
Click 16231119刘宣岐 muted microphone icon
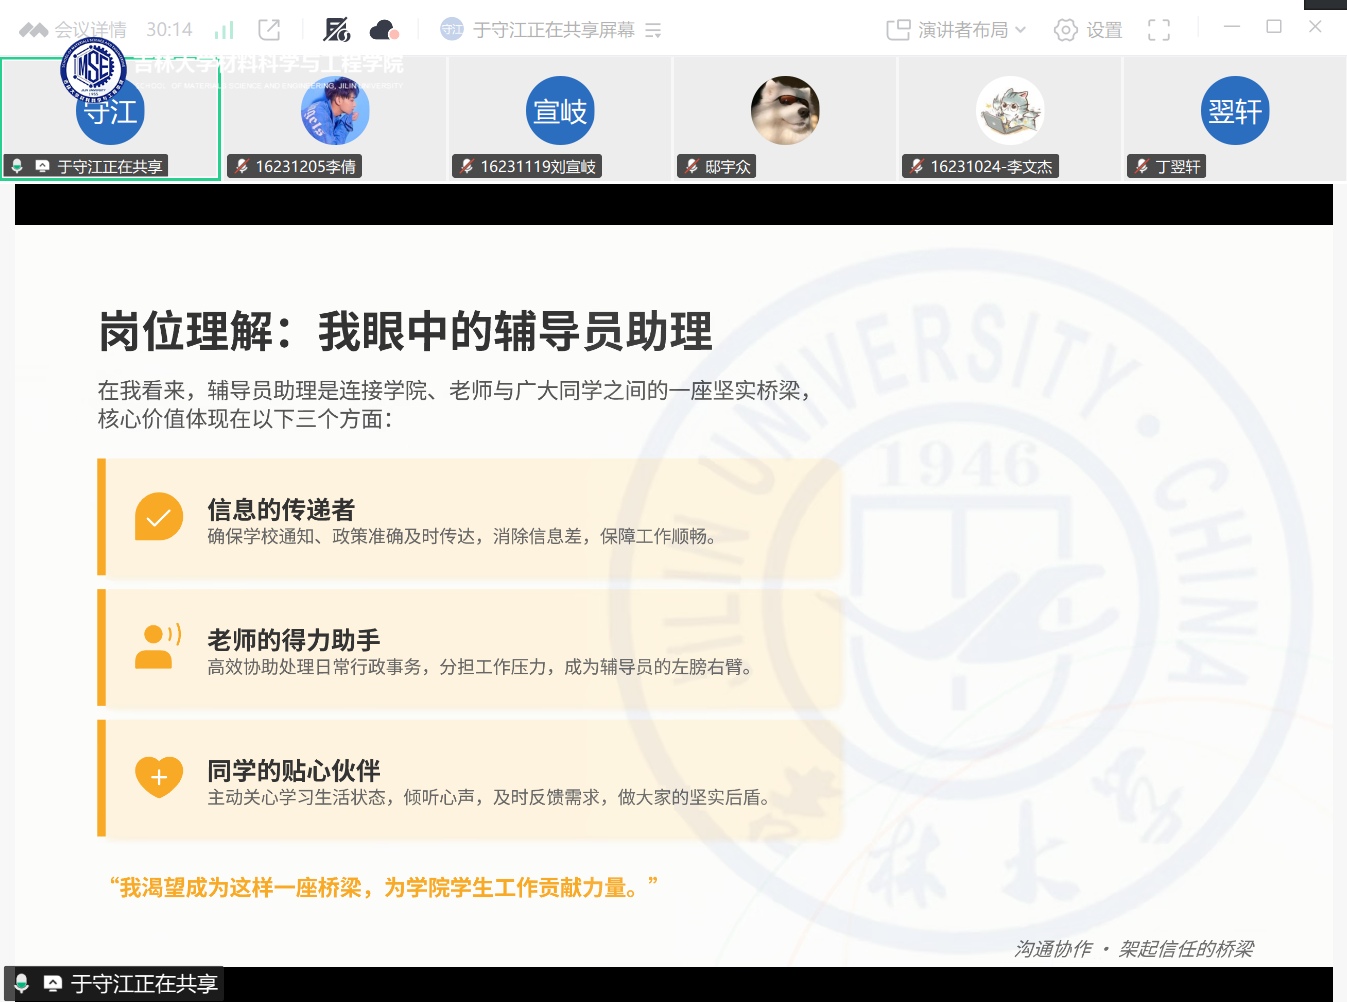click(x=466, y=166)
